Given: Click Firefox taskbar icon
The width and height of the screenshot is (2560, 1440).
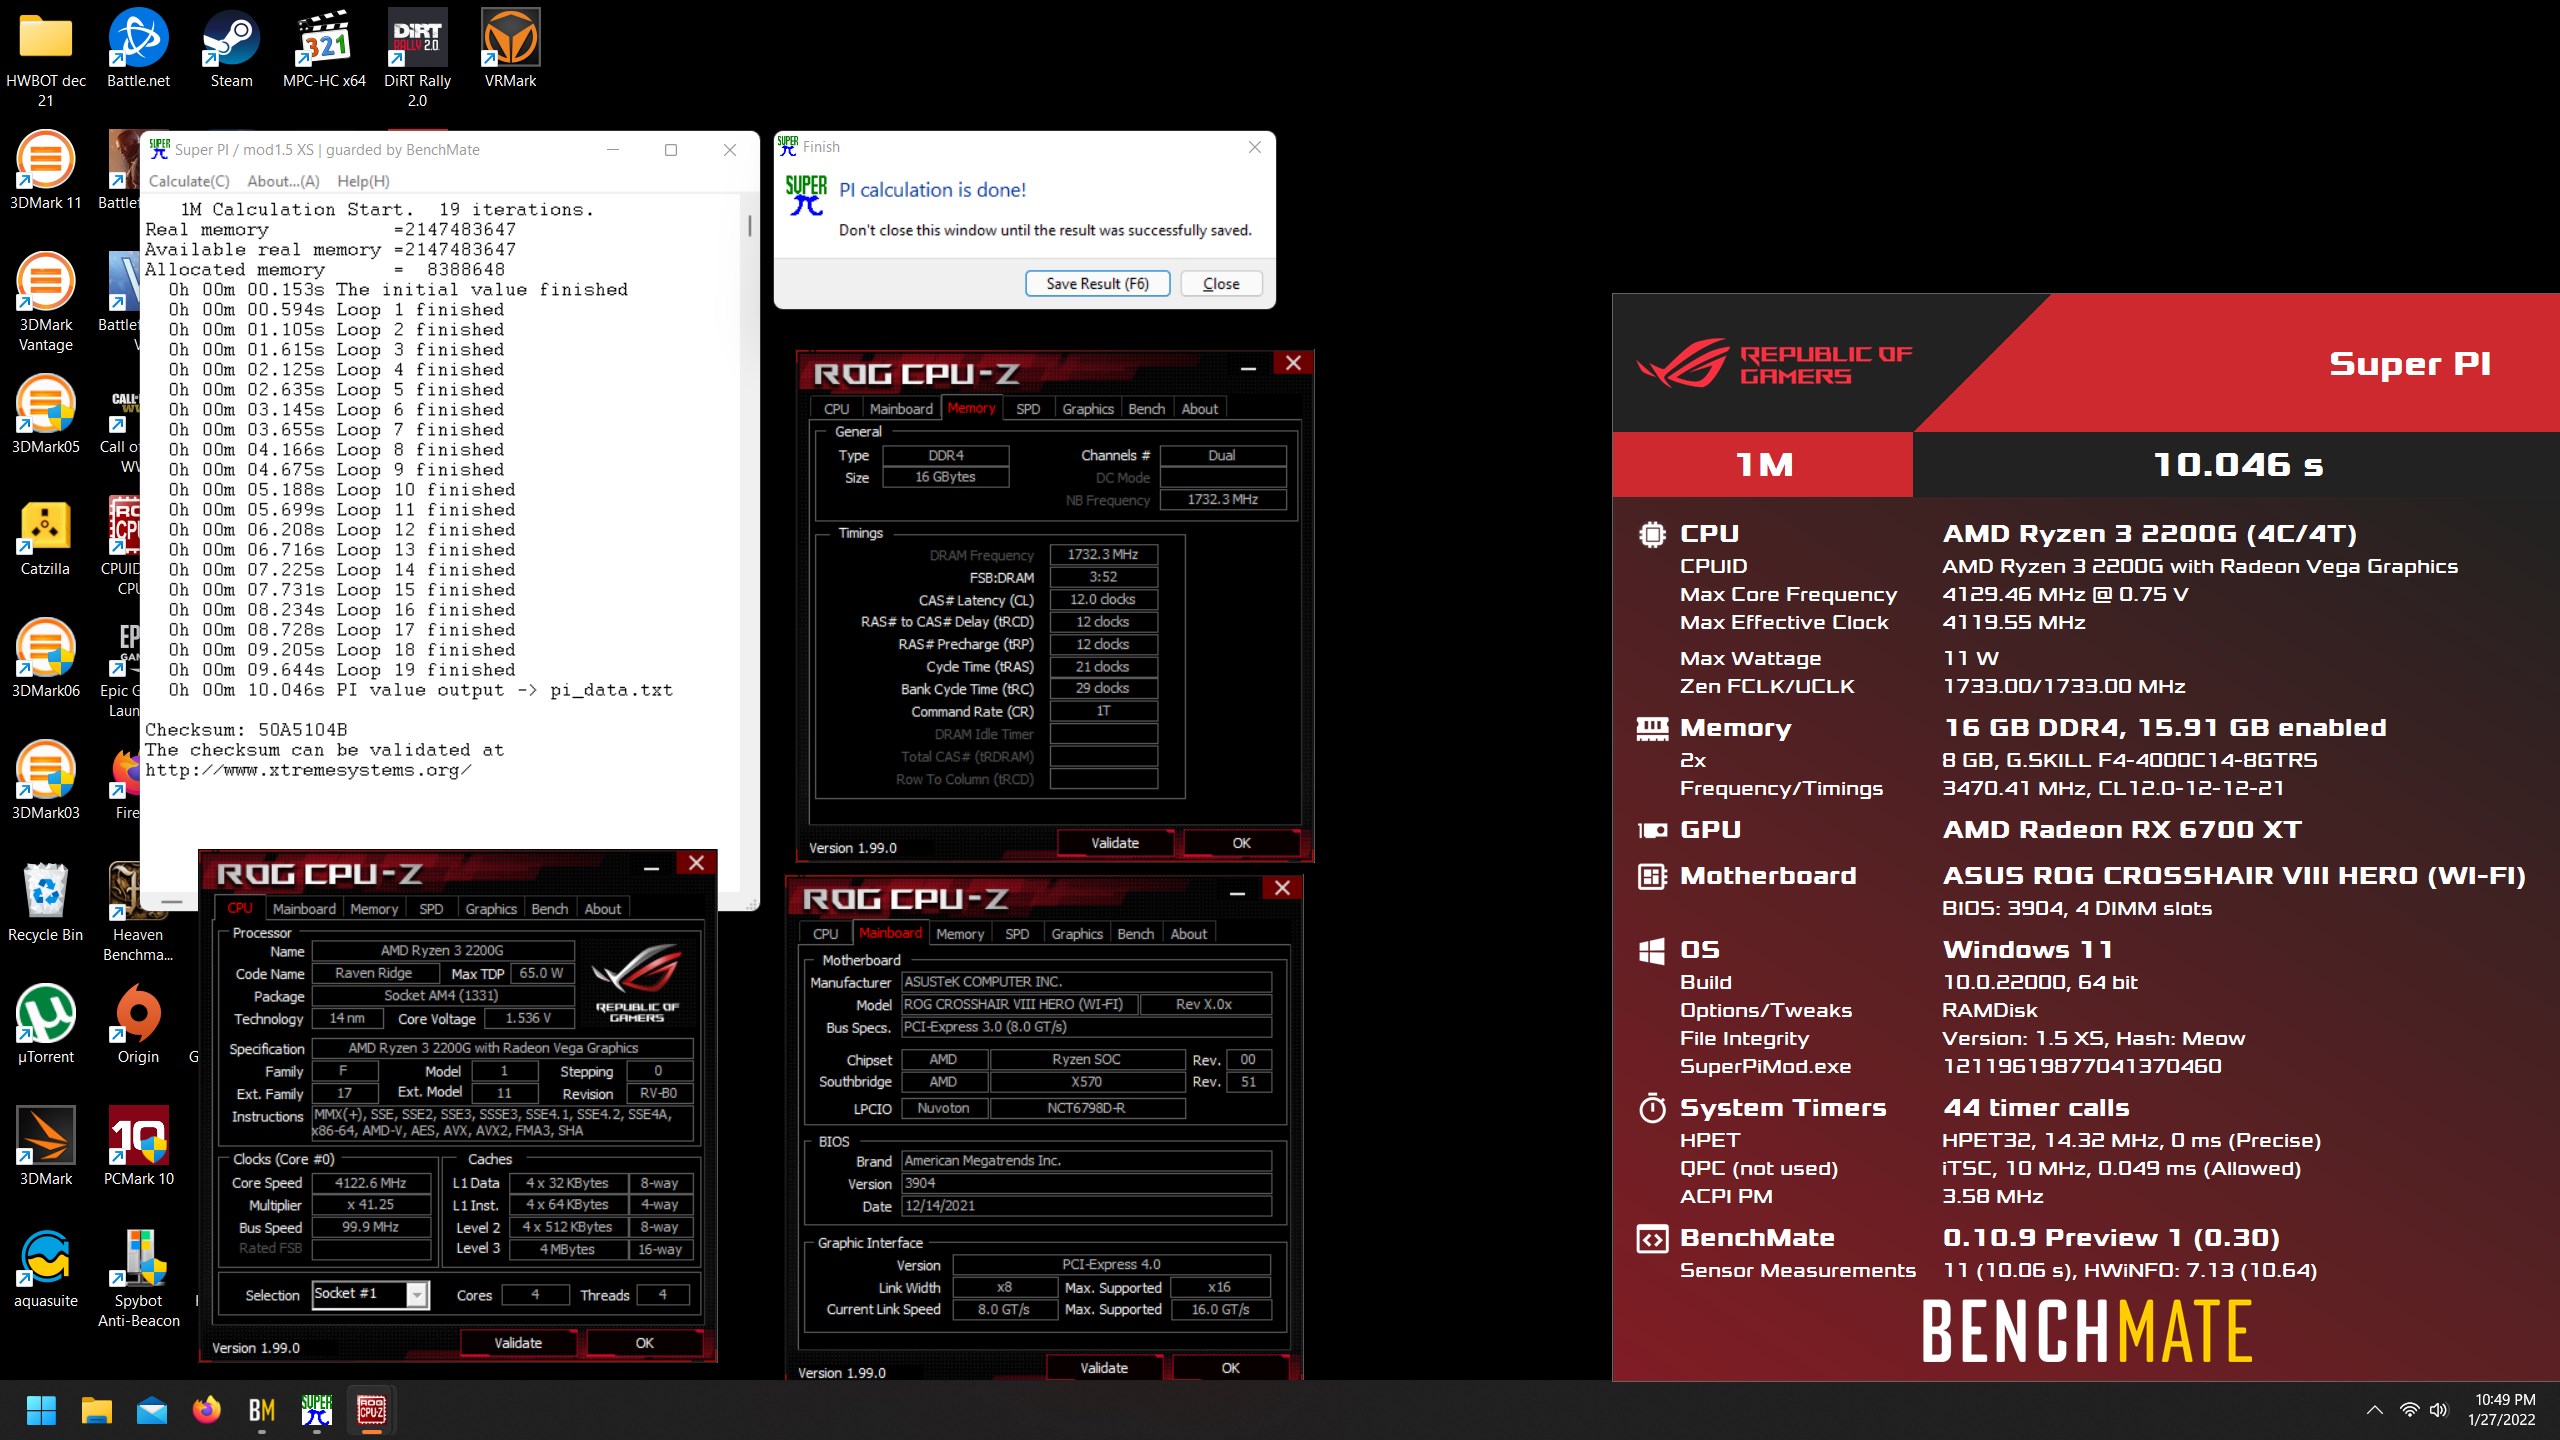Looking at the screenshot, I should click(x=207, y=1410).
